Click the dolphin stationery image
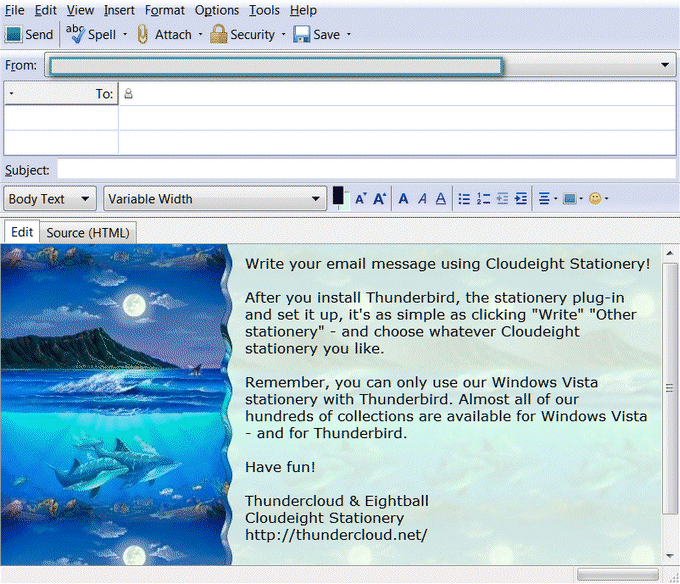Screen dimensions: 680x584 [x=115, y=405]
